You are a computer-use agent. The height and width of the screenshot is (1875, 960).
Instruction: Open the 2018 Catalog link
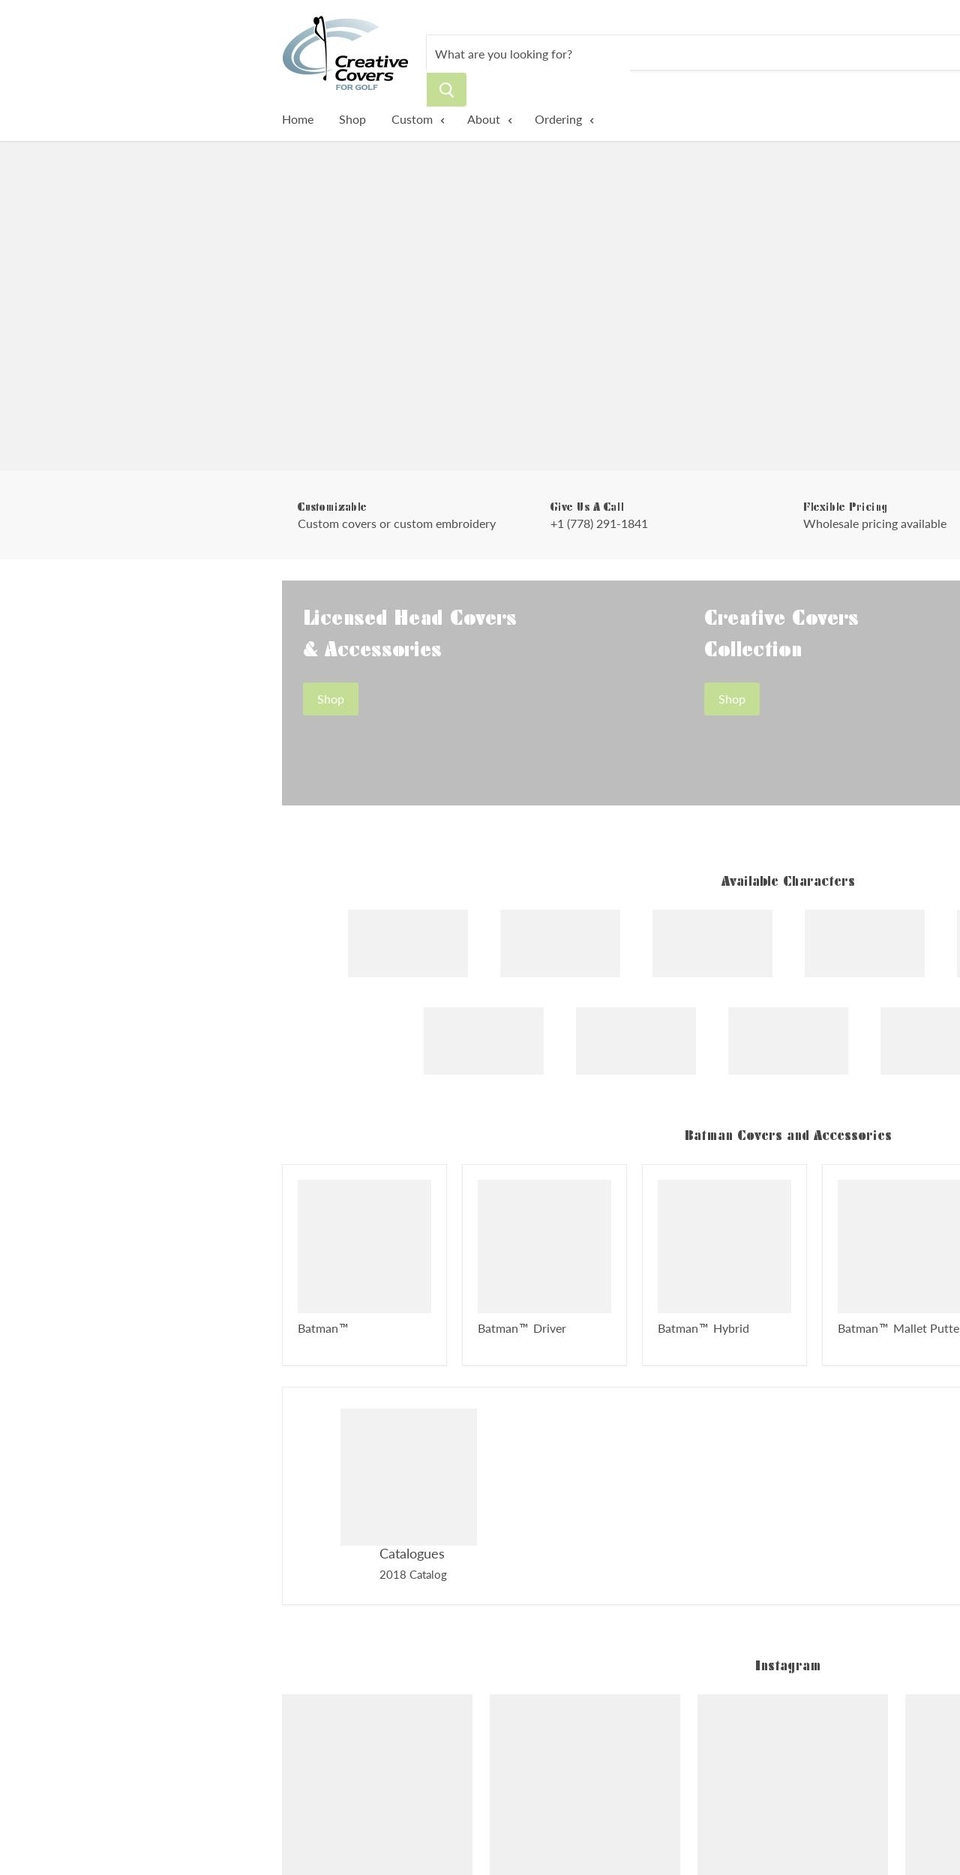(413, 1575)
